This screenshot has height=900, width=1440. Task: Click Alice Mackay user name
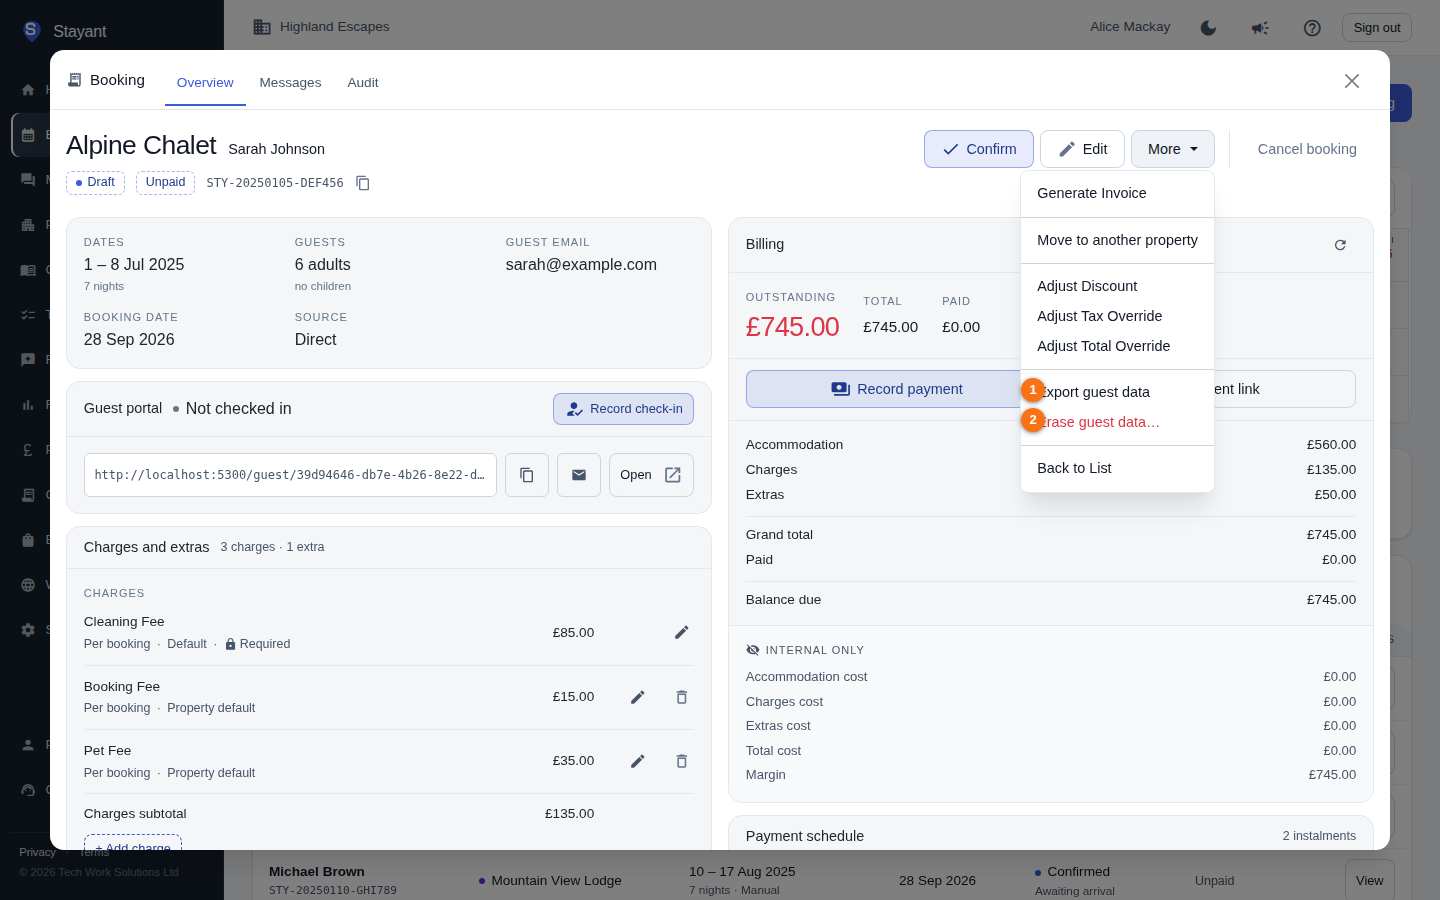coord(1130,27)
